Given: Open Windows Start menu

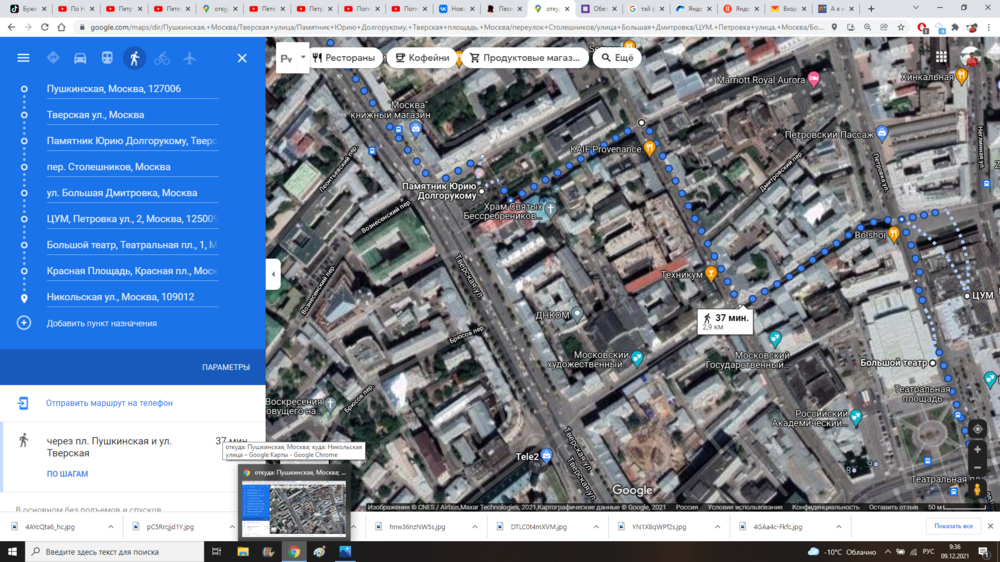Looking at the screenshot, I should click(x=12, y=552).
